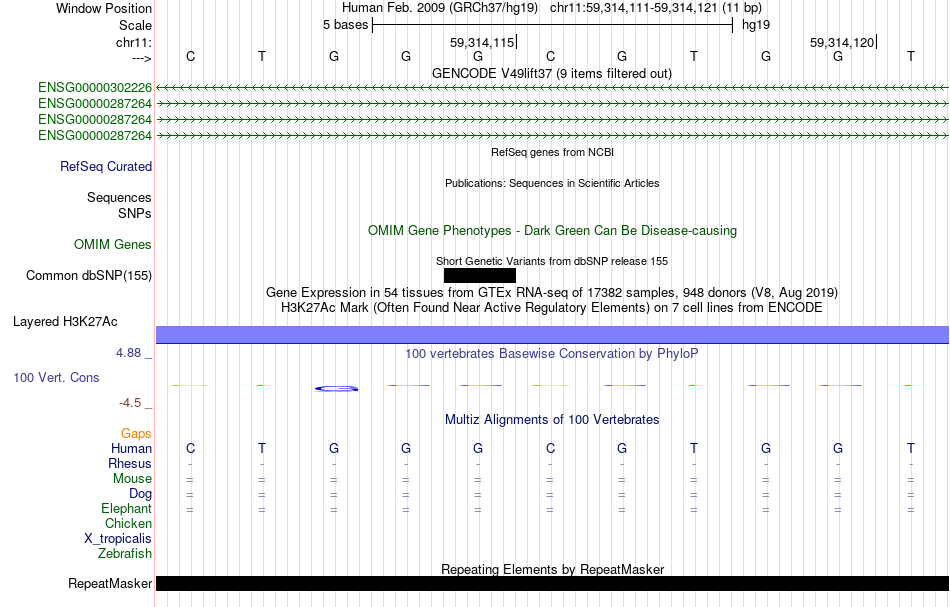Select the Zebrafish species row label
The image size is (950, 607).
tap(125, 553)
